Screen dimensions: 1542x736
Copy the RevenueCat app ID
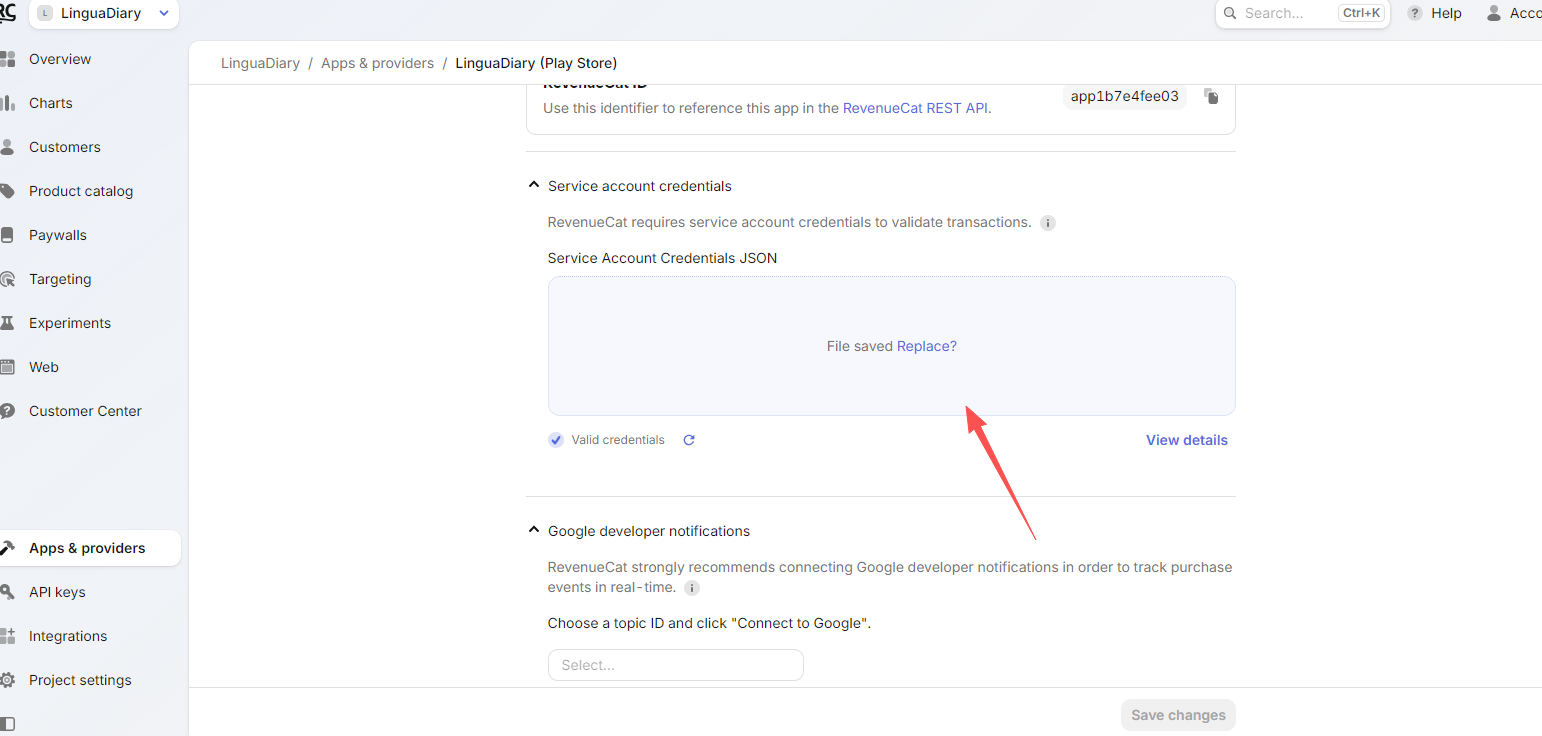(1211, 97)
